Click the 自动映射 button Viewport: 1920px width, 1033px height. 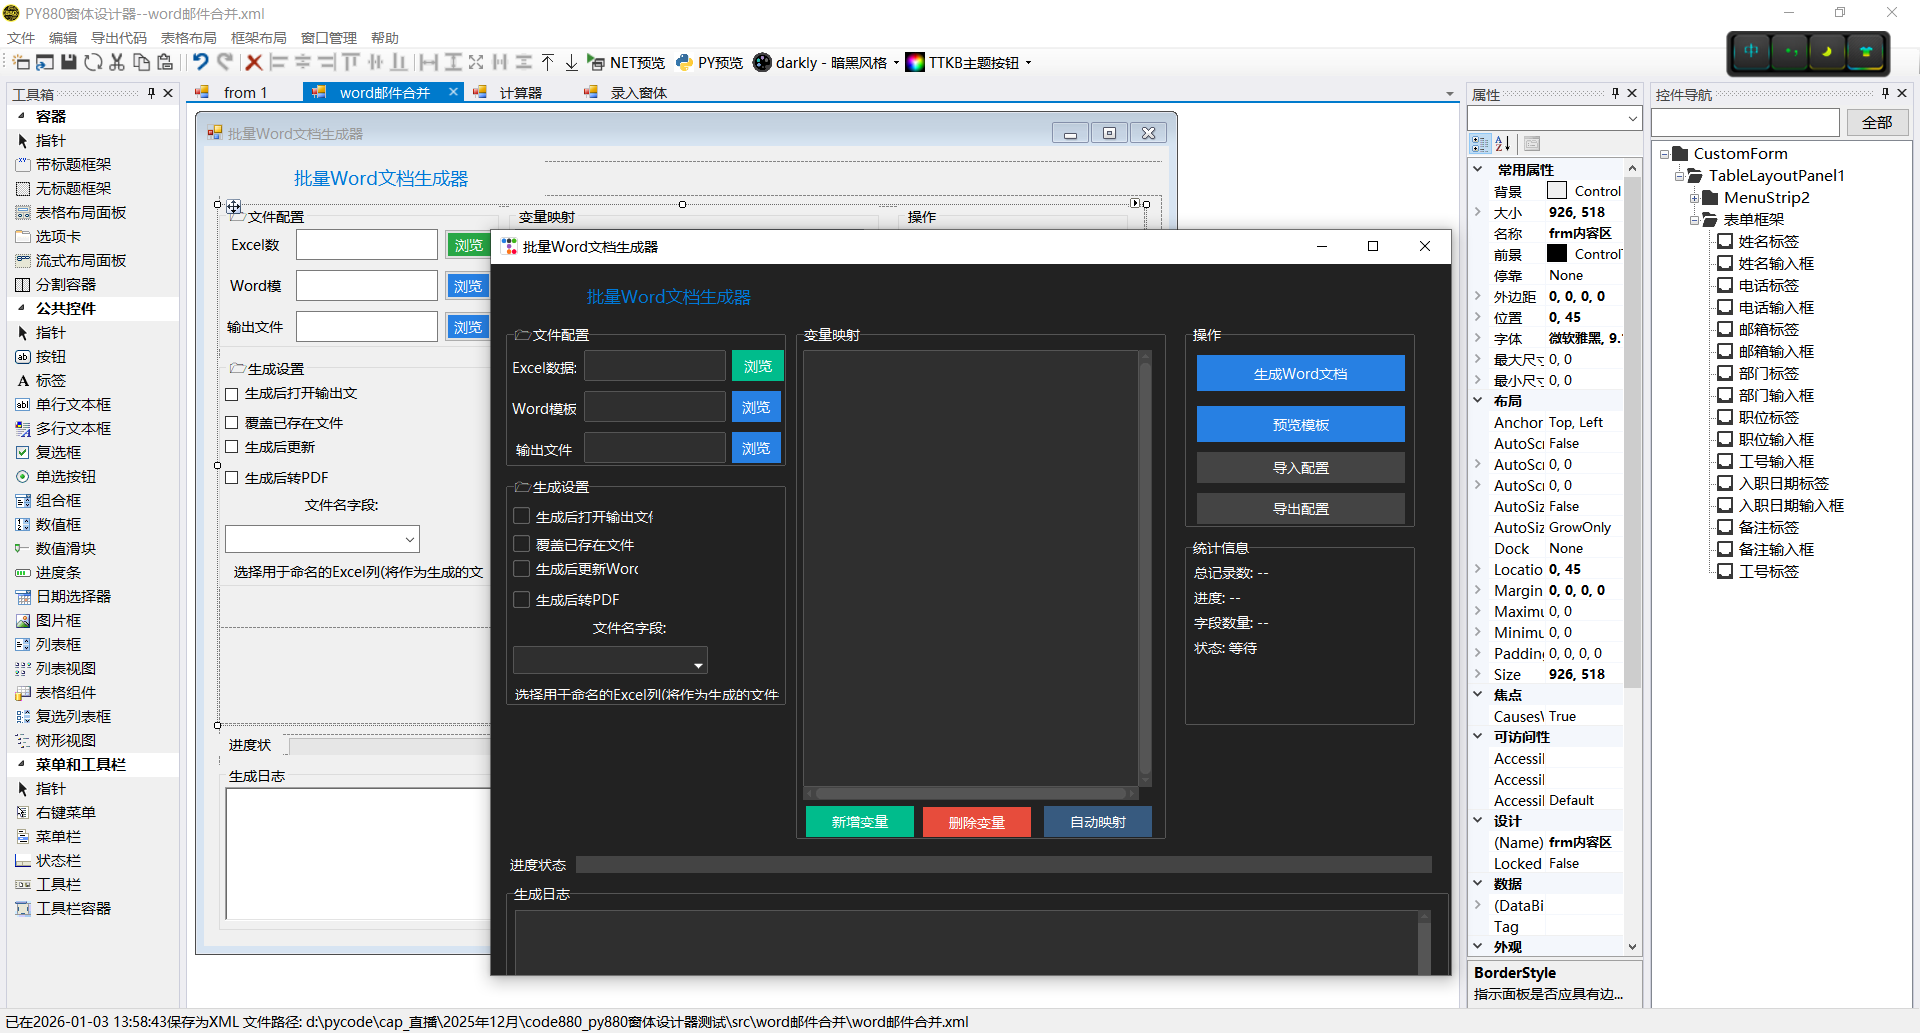1097,821
